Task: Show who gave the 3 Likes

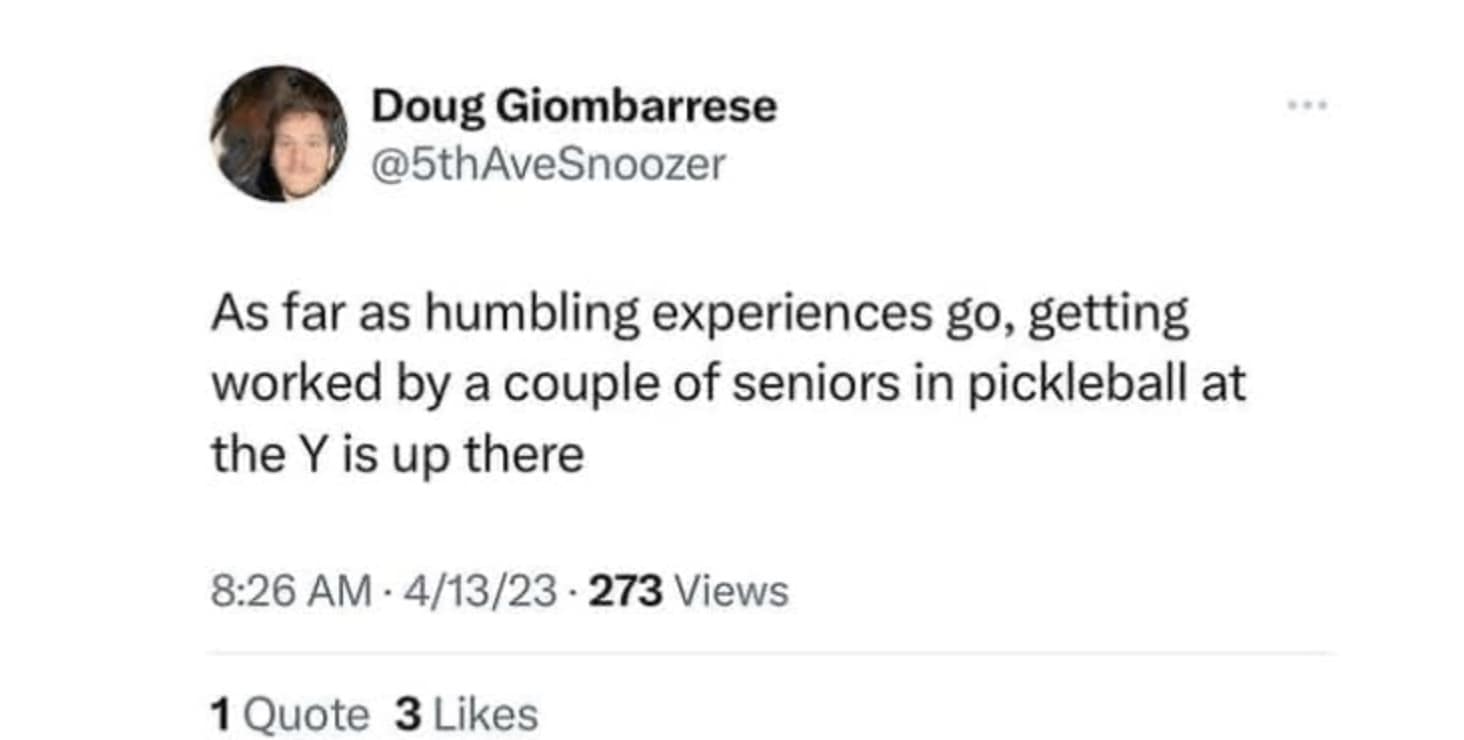Action: (466, 715)
